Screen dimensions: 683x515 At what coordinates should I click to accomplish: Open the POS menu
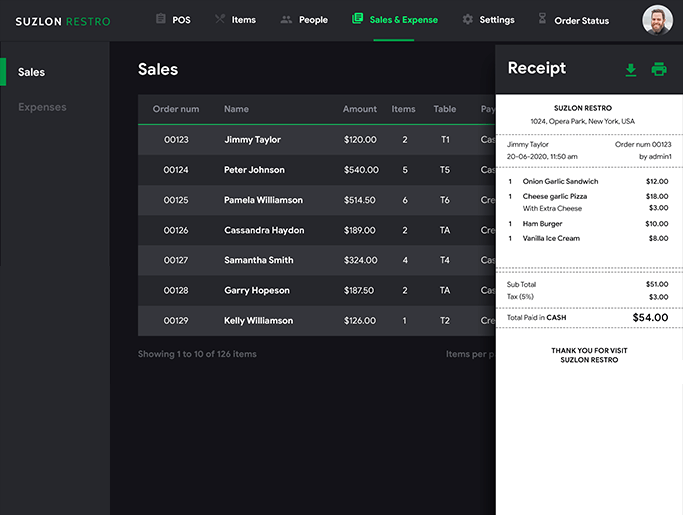(181, 20)
